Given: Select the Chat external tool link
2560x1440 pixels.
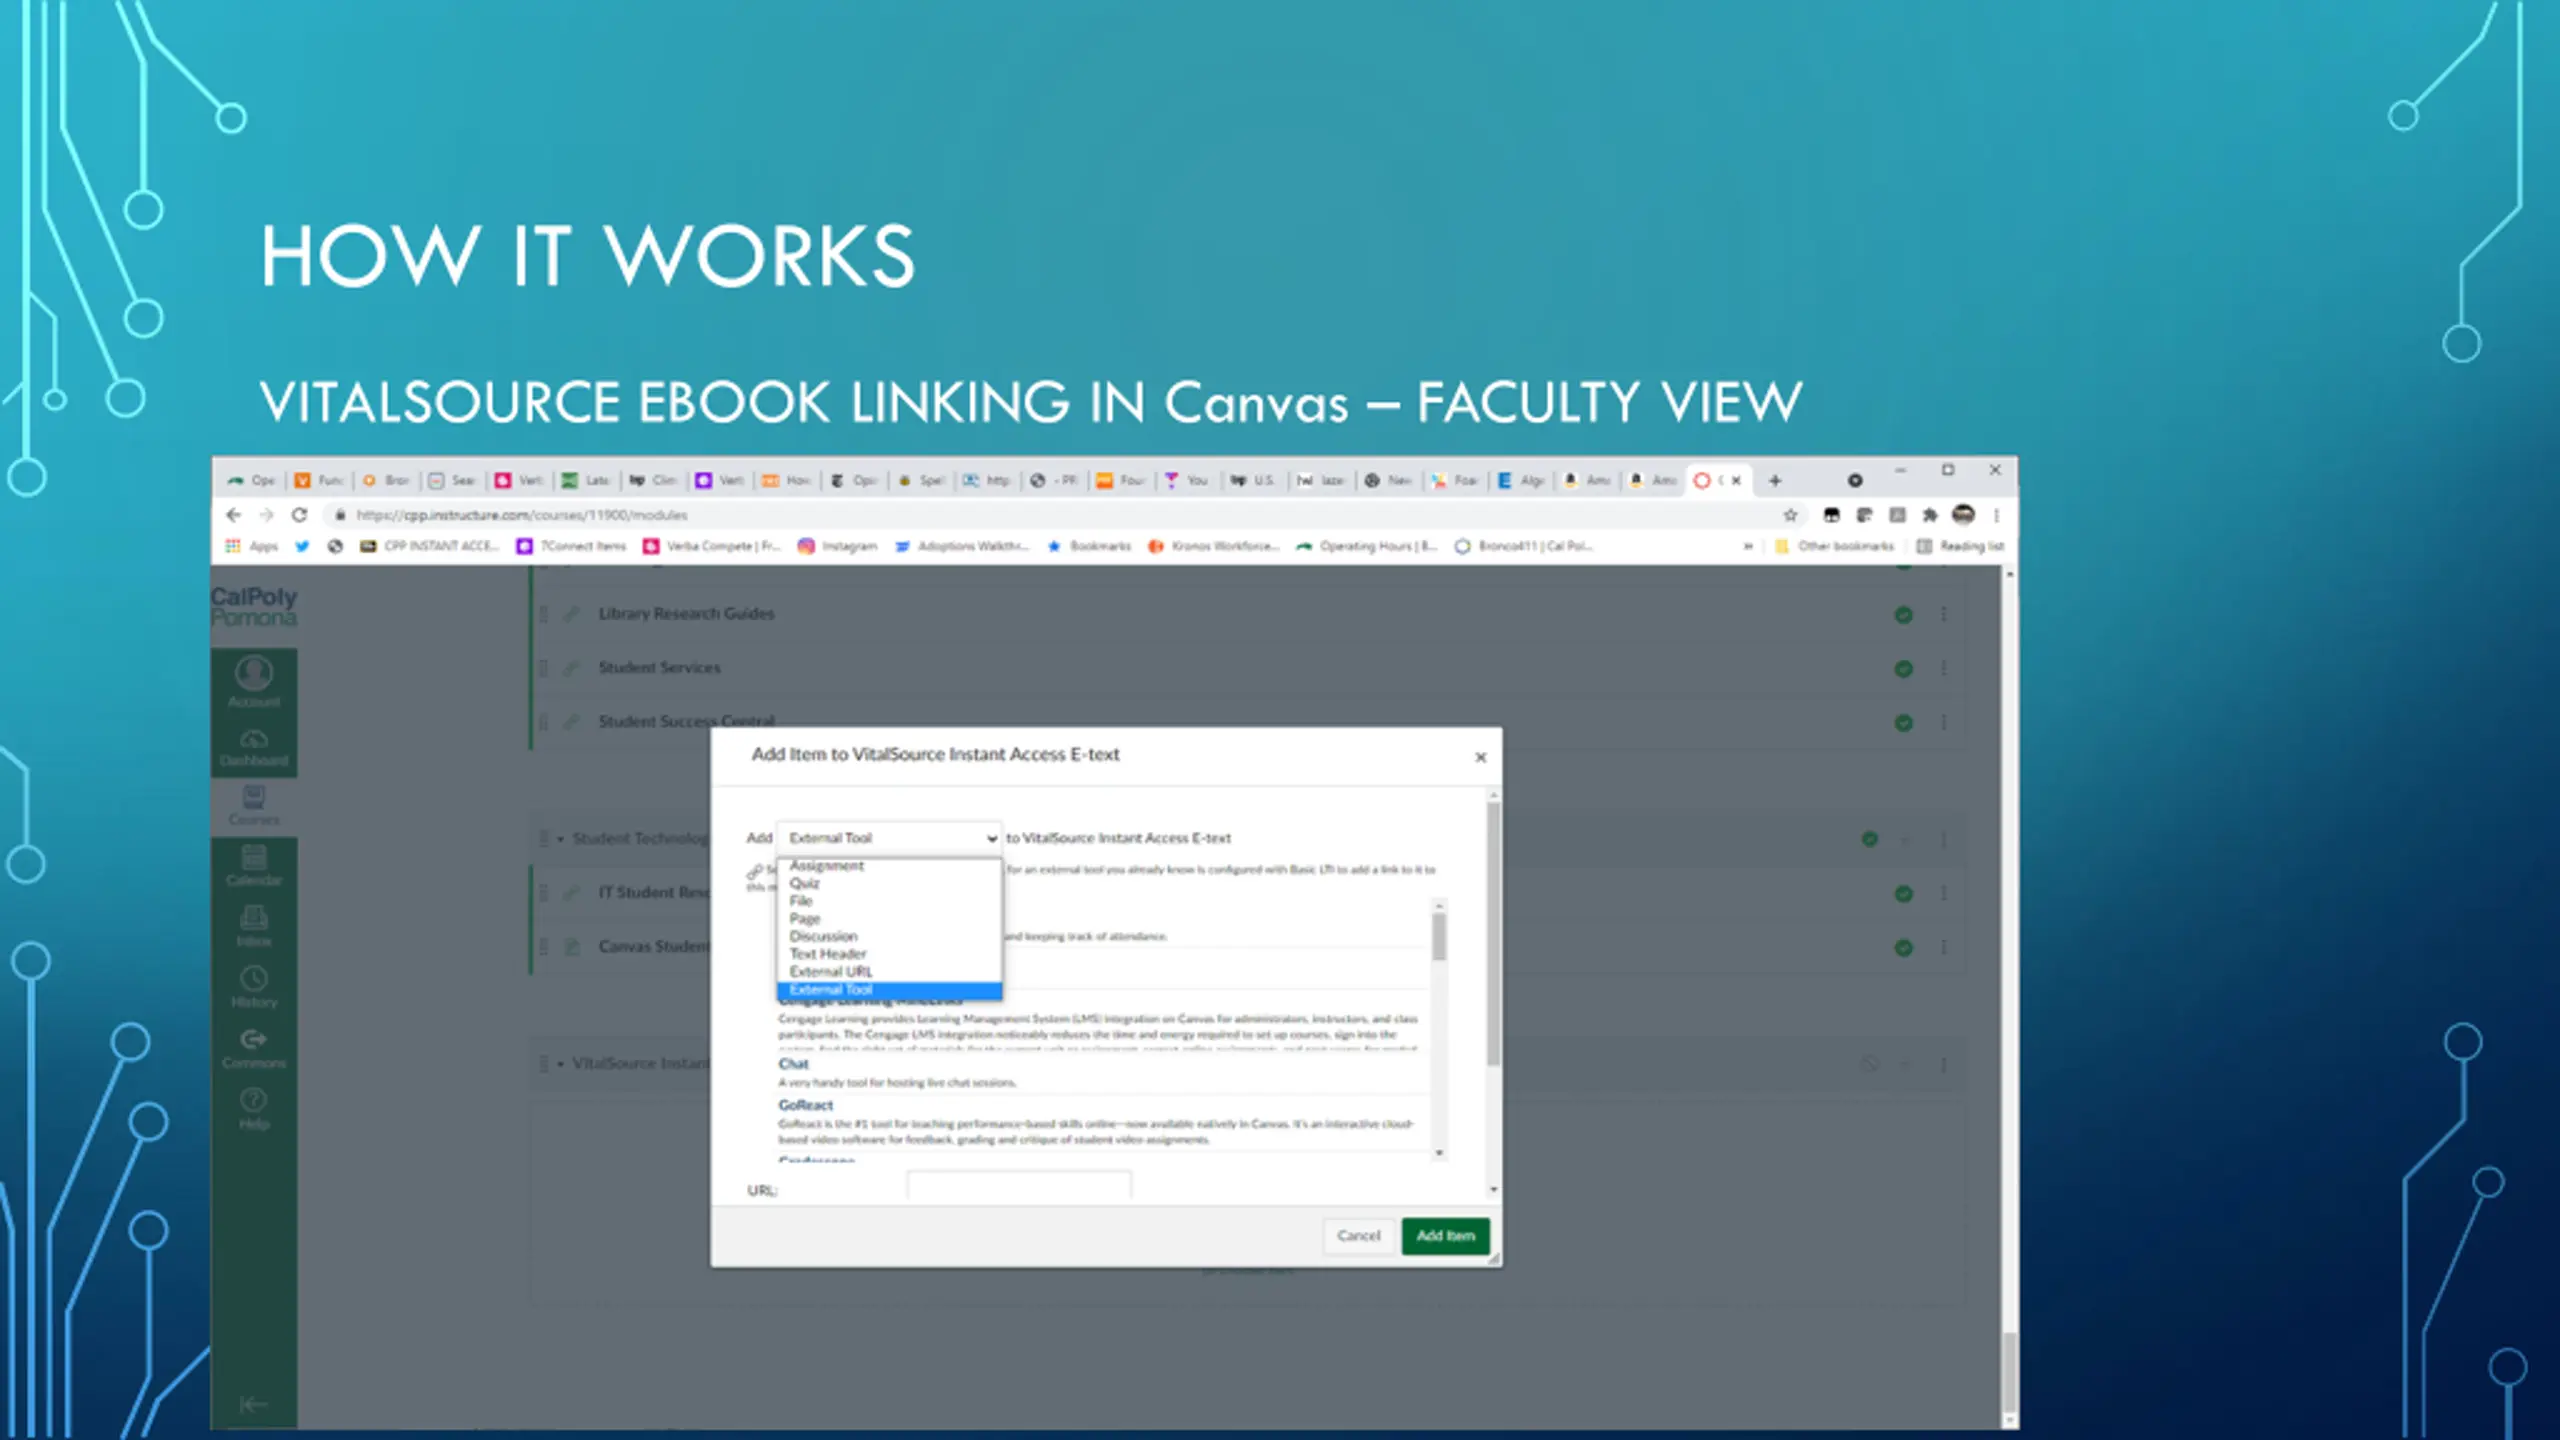Looking at the screenshot, I should (x=794, y=1064).
